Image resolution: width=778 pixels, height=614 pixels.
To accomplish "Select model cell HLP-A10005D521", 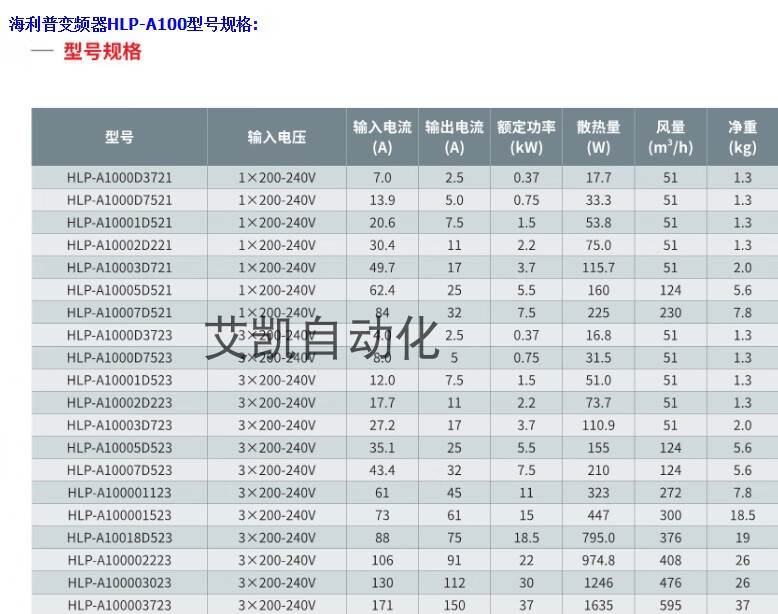I will (x=119, y=290).
